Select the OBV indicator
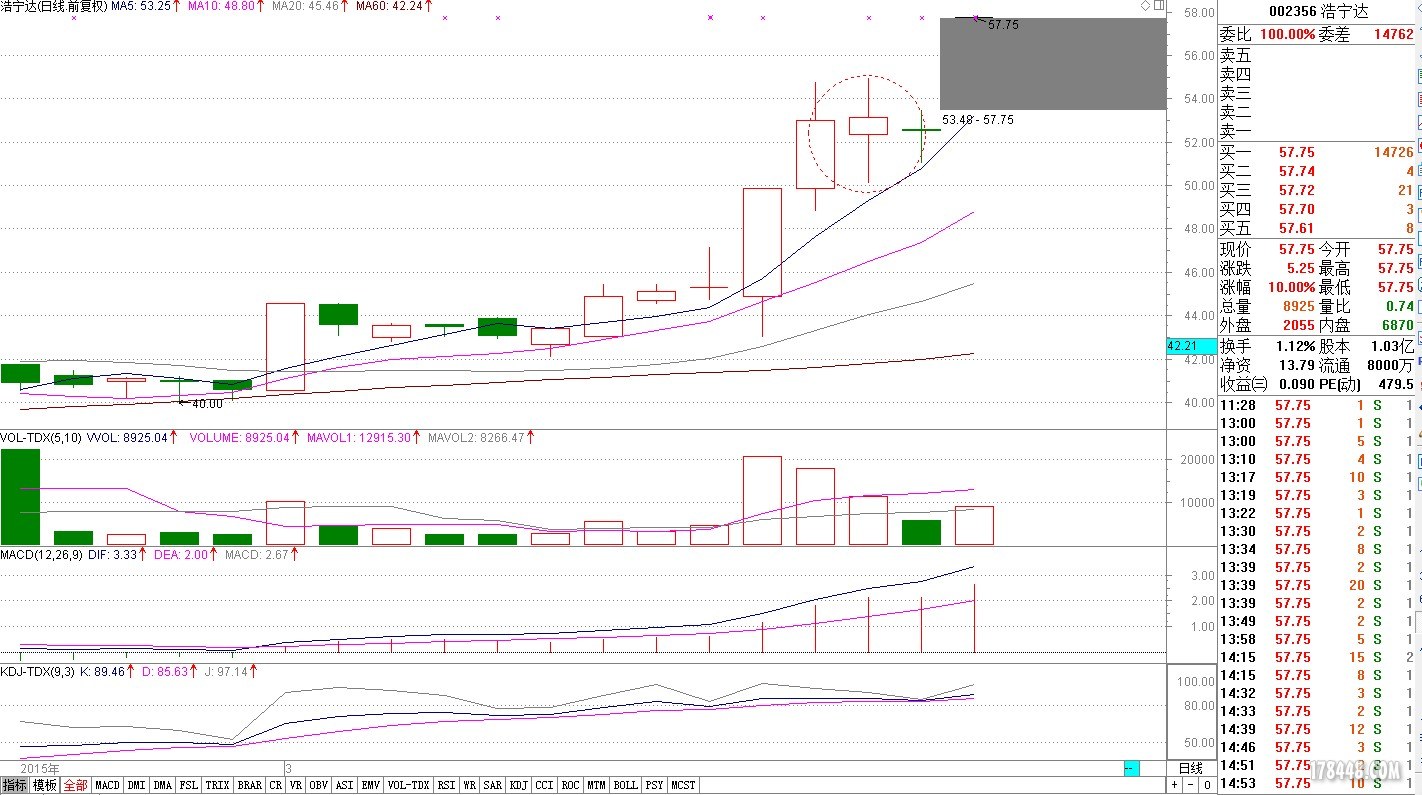Viewport: 1422px width, 795px height. click(319, 786)
